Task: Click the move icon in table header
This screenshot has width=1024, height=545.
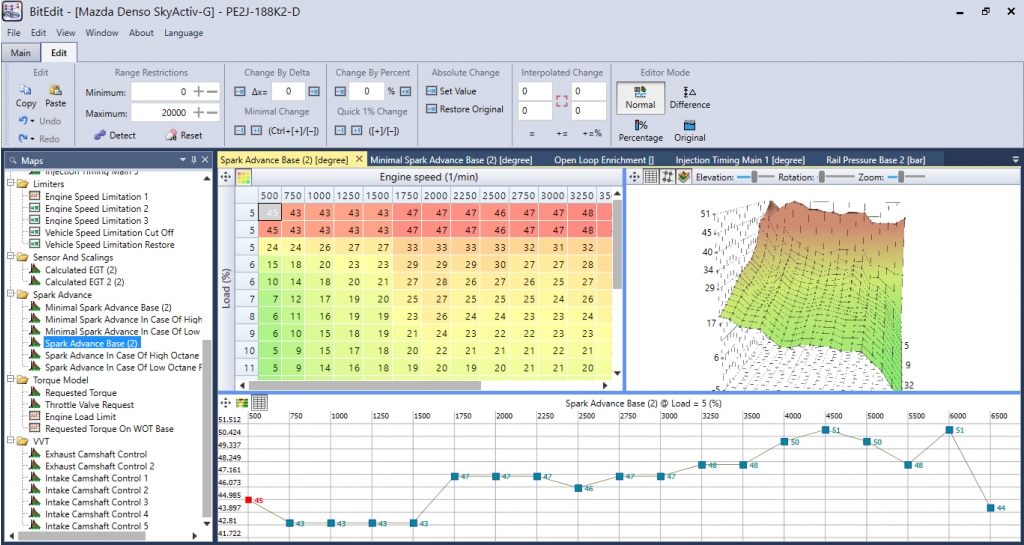Action: pos(225,177)
